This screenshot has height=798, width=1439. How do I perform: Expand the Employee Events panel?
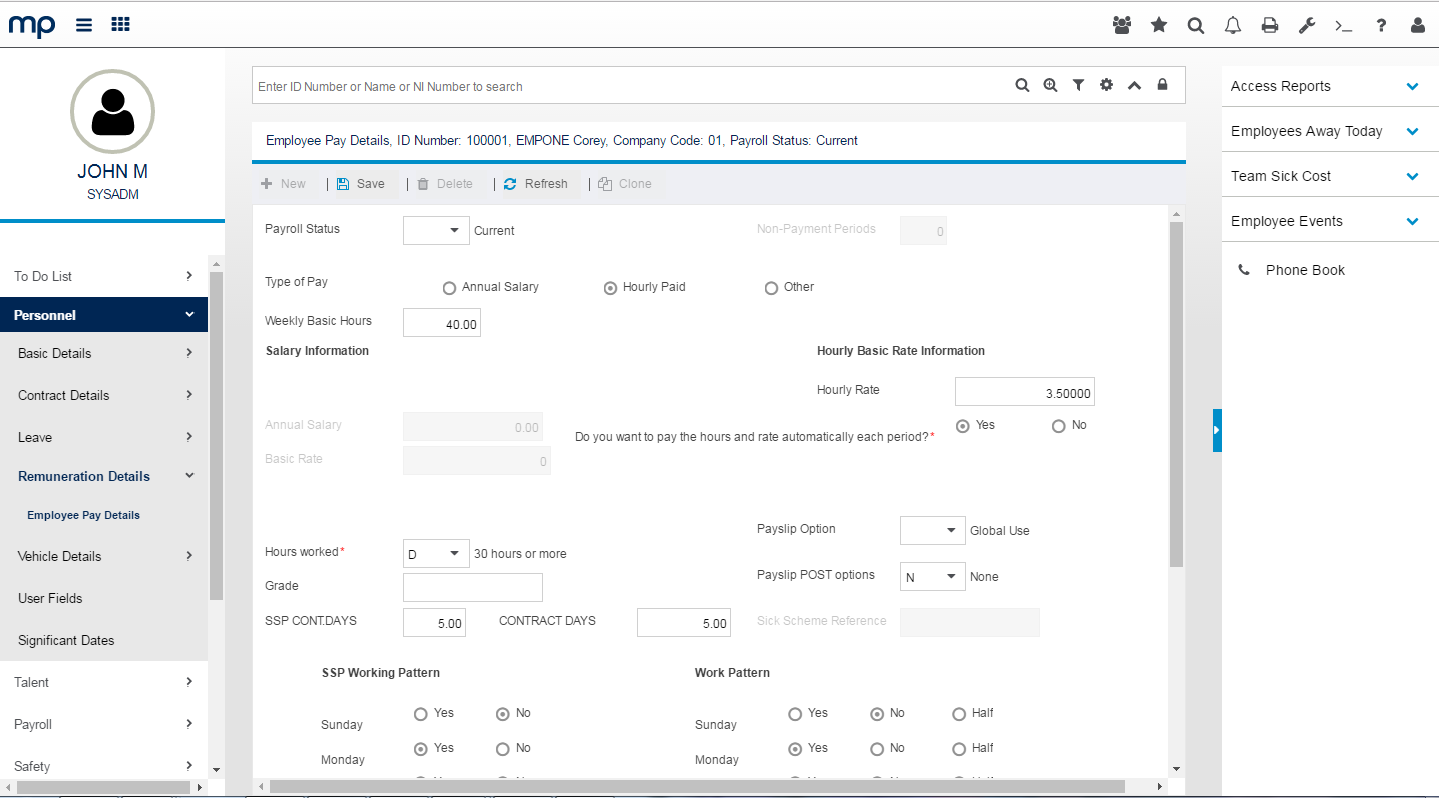[x=1413, y=221]
